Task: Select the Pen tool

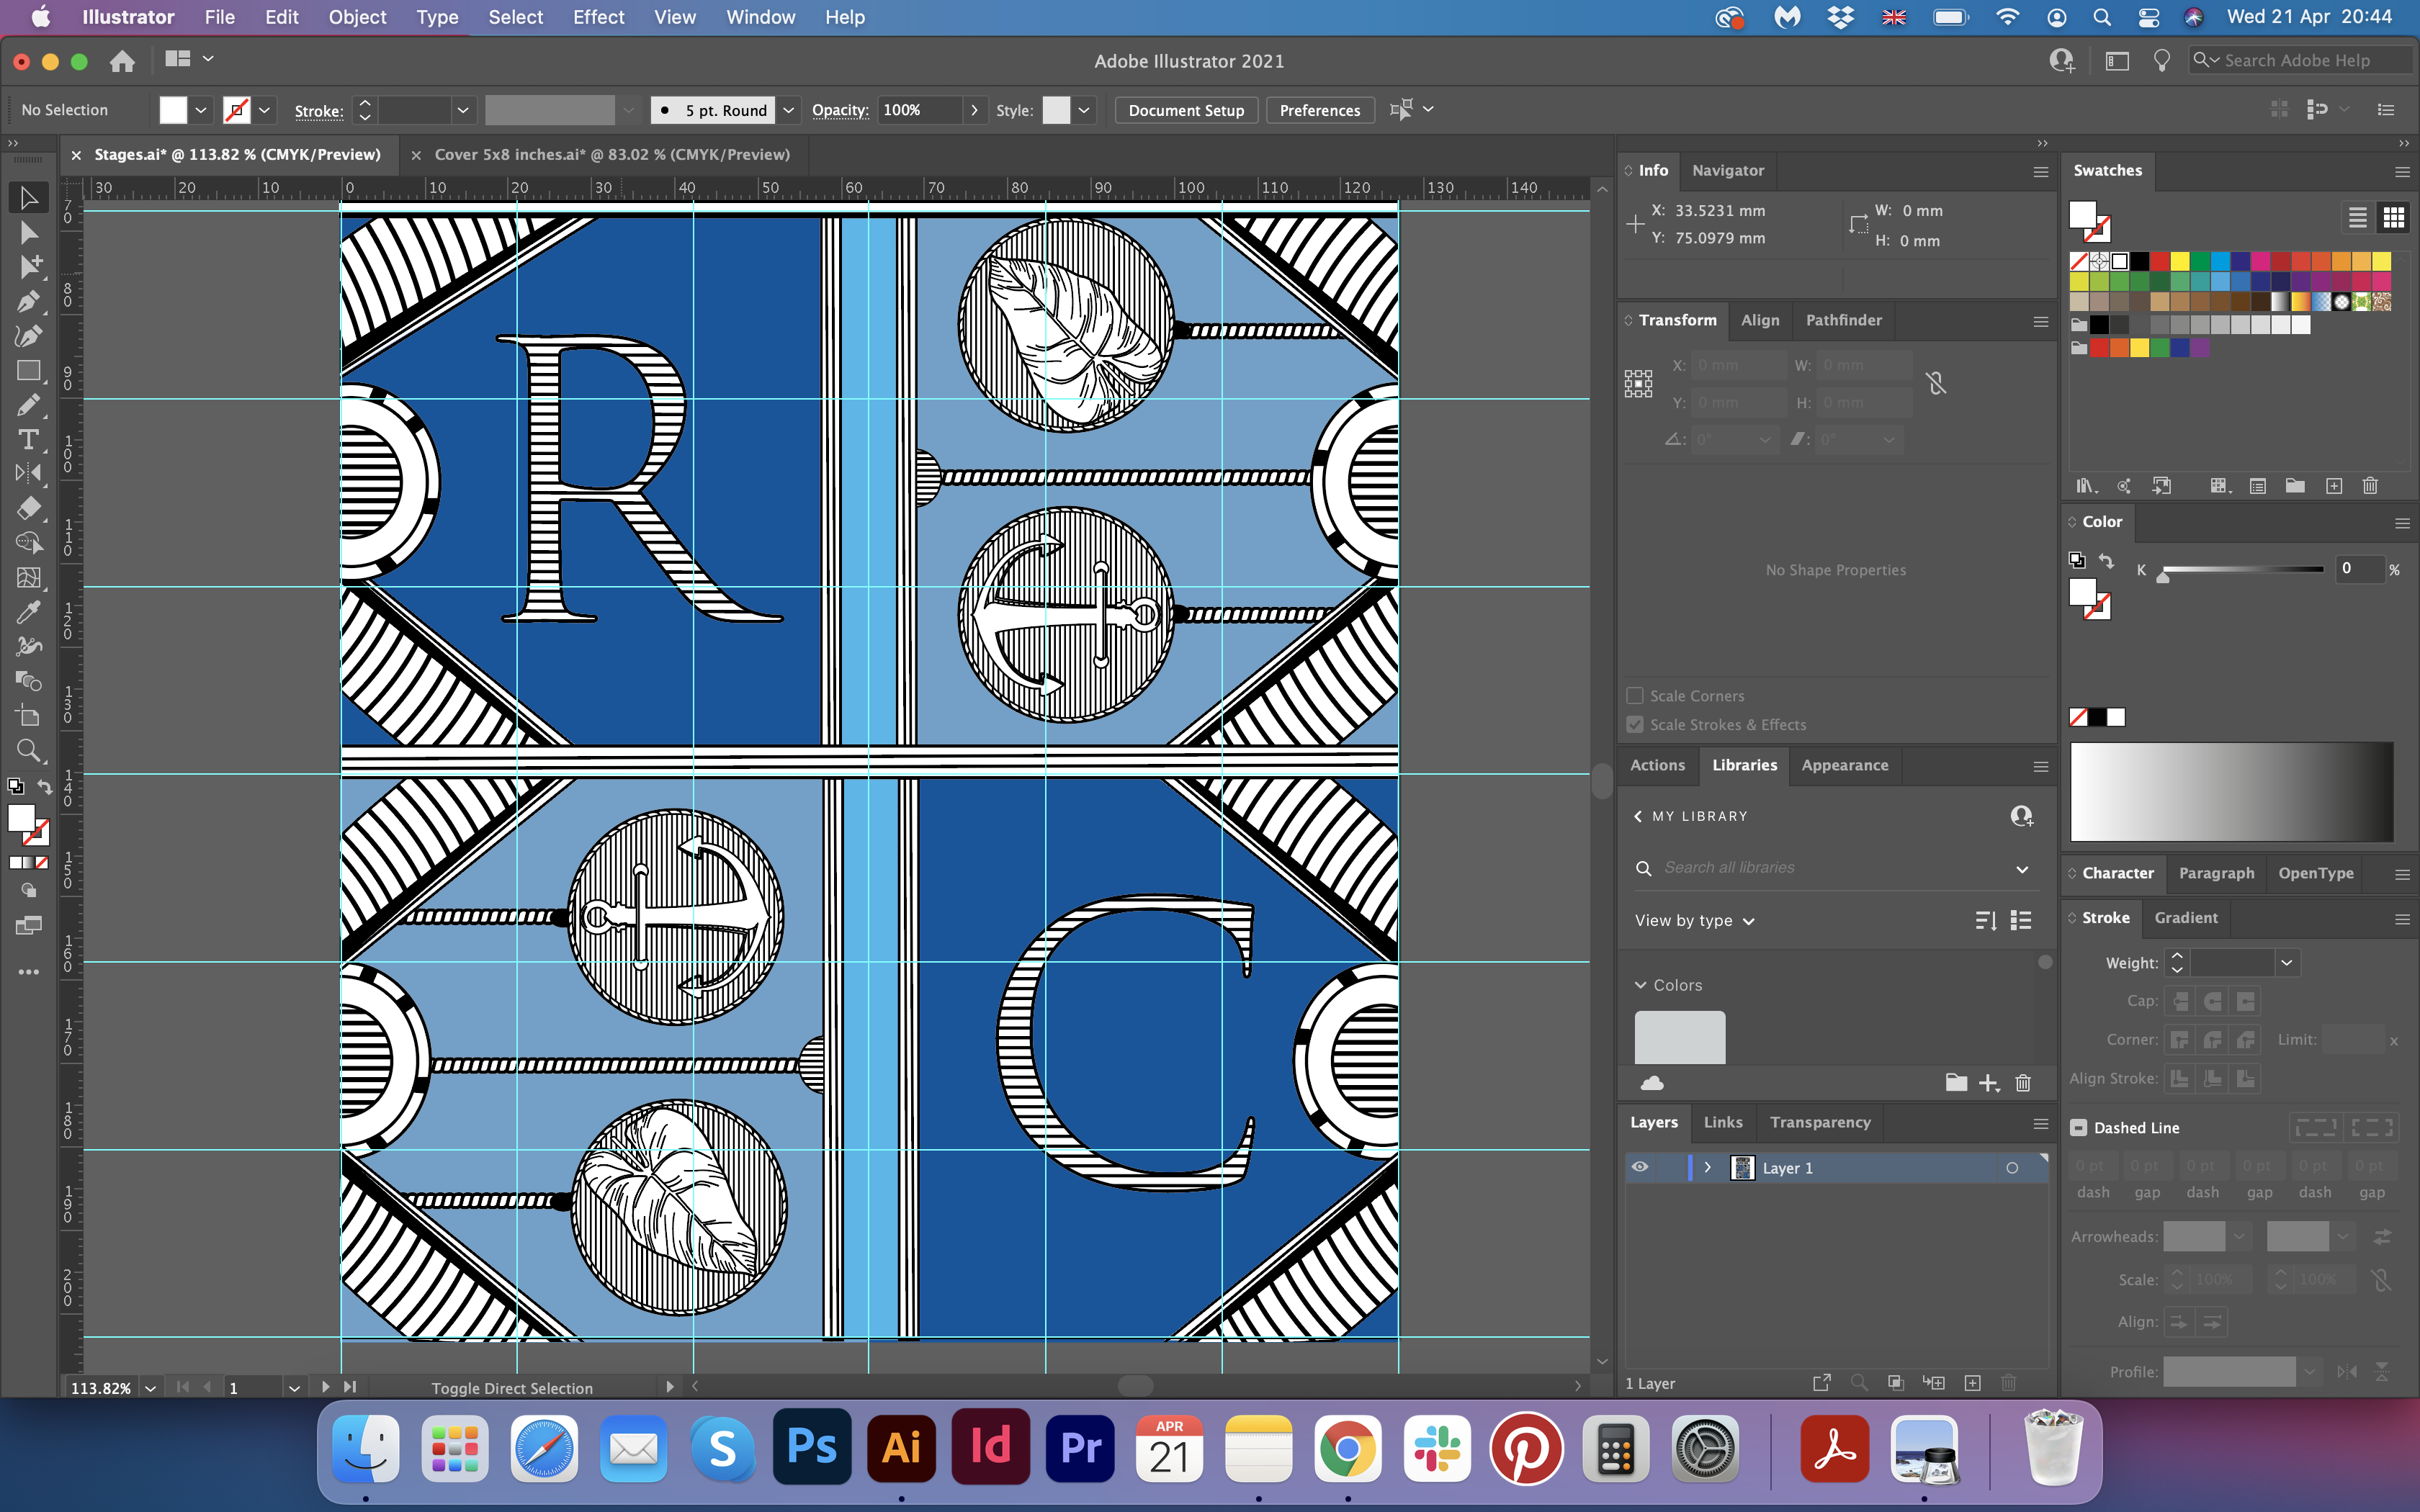Action: (x=28, y=301)
